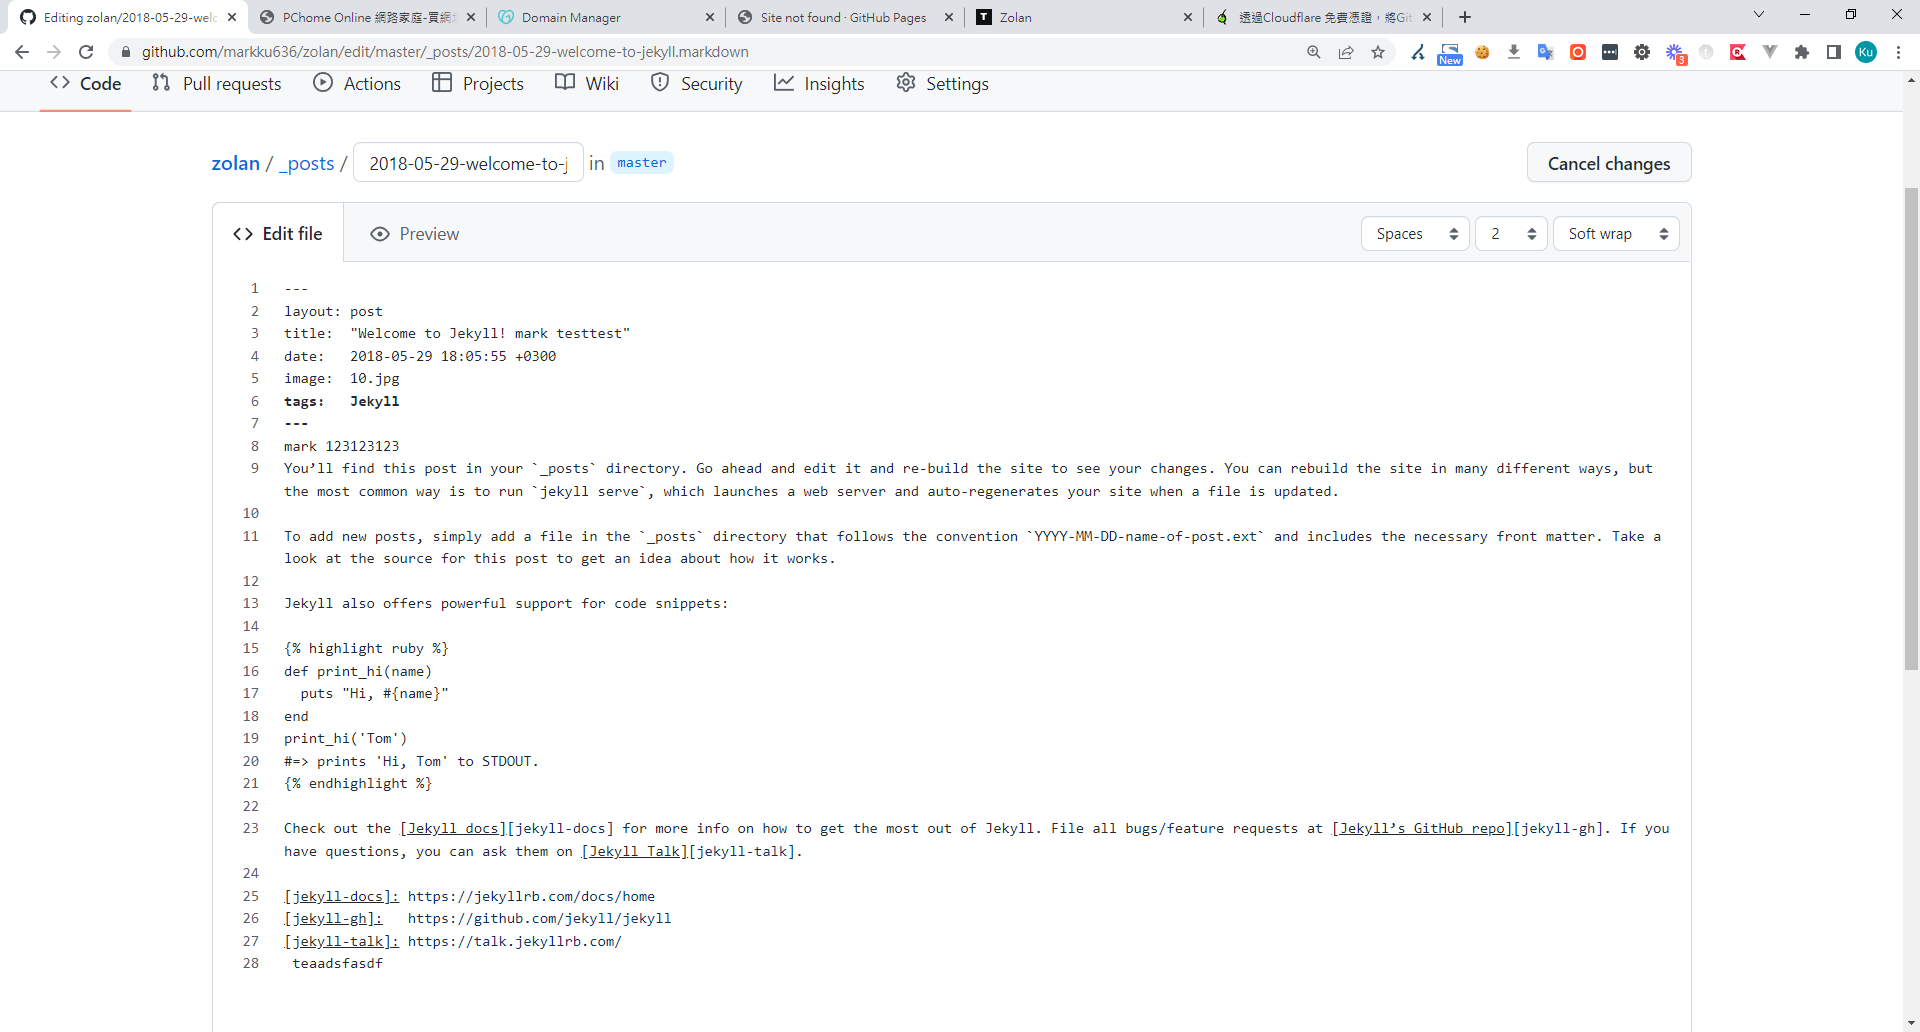
Task: Open the Chrome three-dot menu
Action: pos(1898,52)
